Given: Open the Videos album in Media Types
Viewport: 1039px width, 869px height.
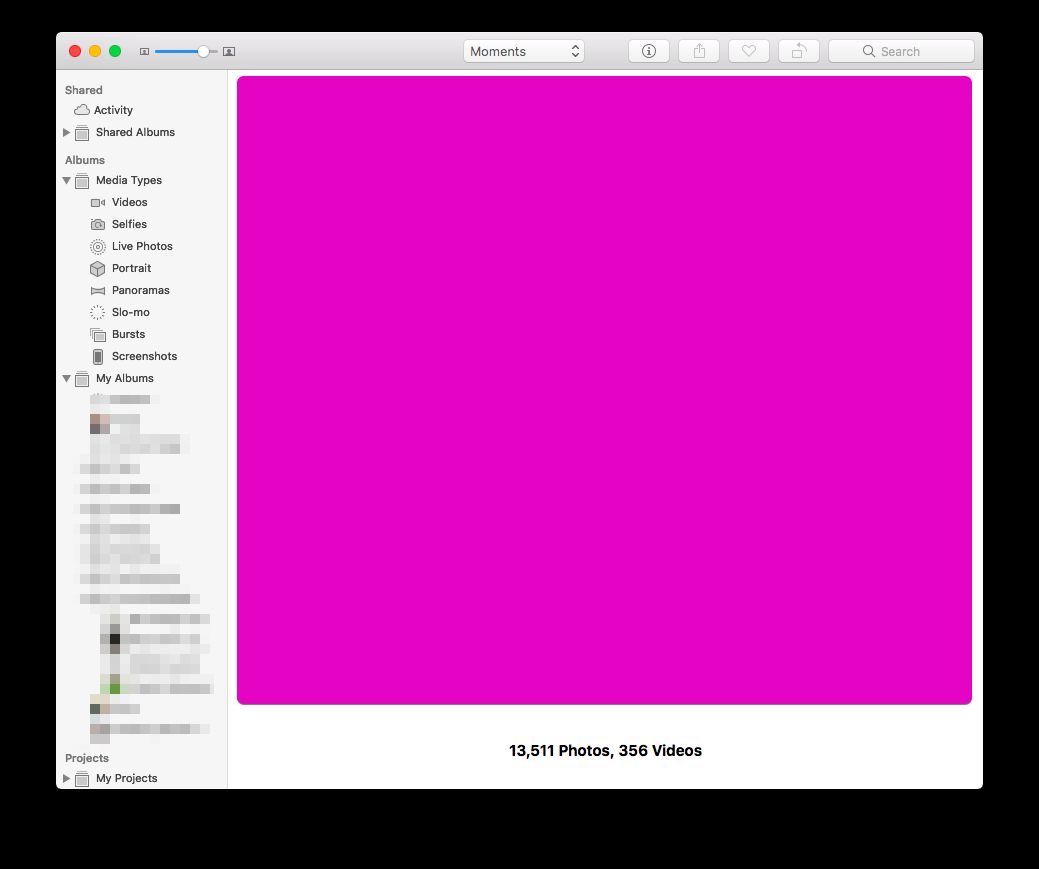Looking at the screenshot, I should pyautogui.click(x=128, y=202).
